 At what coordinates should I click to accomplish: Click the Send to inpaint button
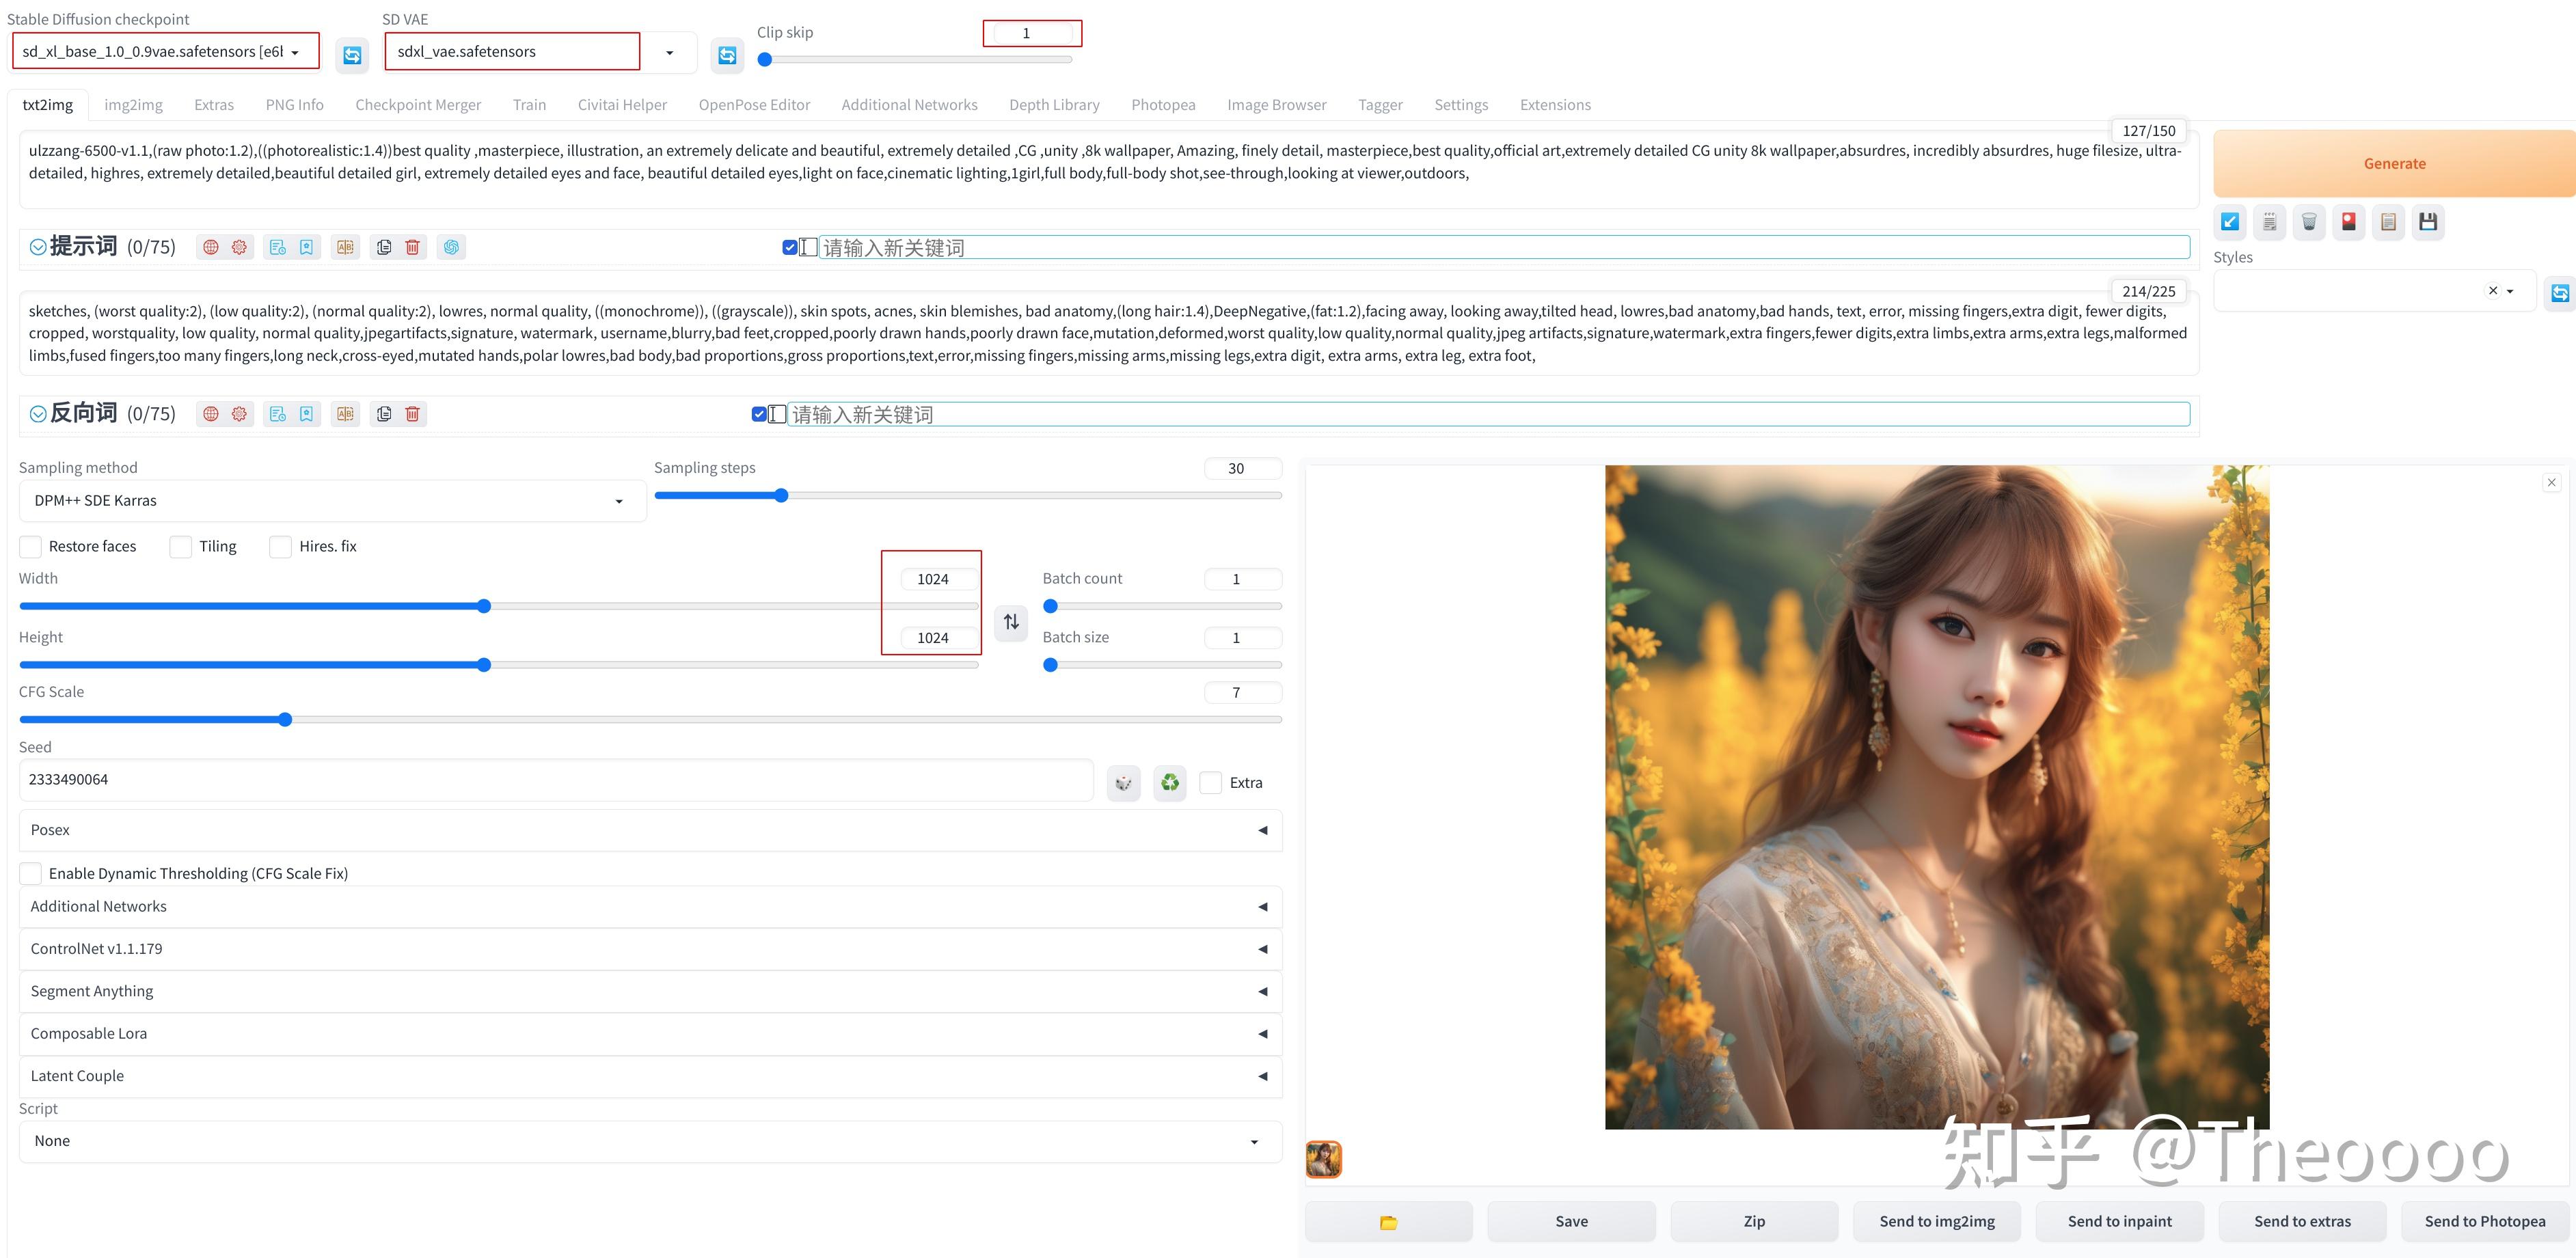[2119, 1221]
